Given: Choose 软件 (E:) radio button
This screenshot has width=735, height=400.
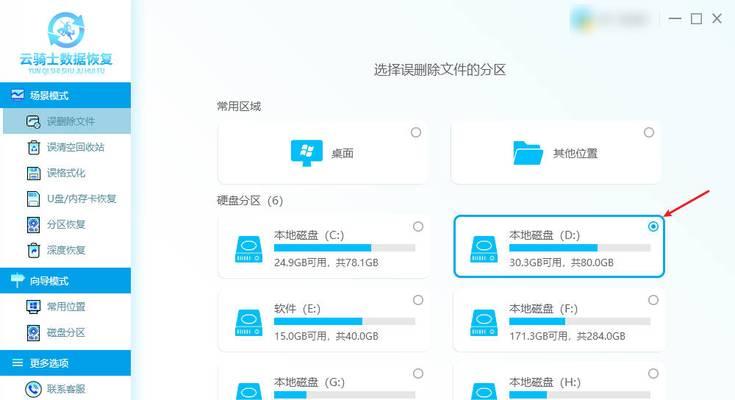Looking at the screenshot, I should pos(418,300).
